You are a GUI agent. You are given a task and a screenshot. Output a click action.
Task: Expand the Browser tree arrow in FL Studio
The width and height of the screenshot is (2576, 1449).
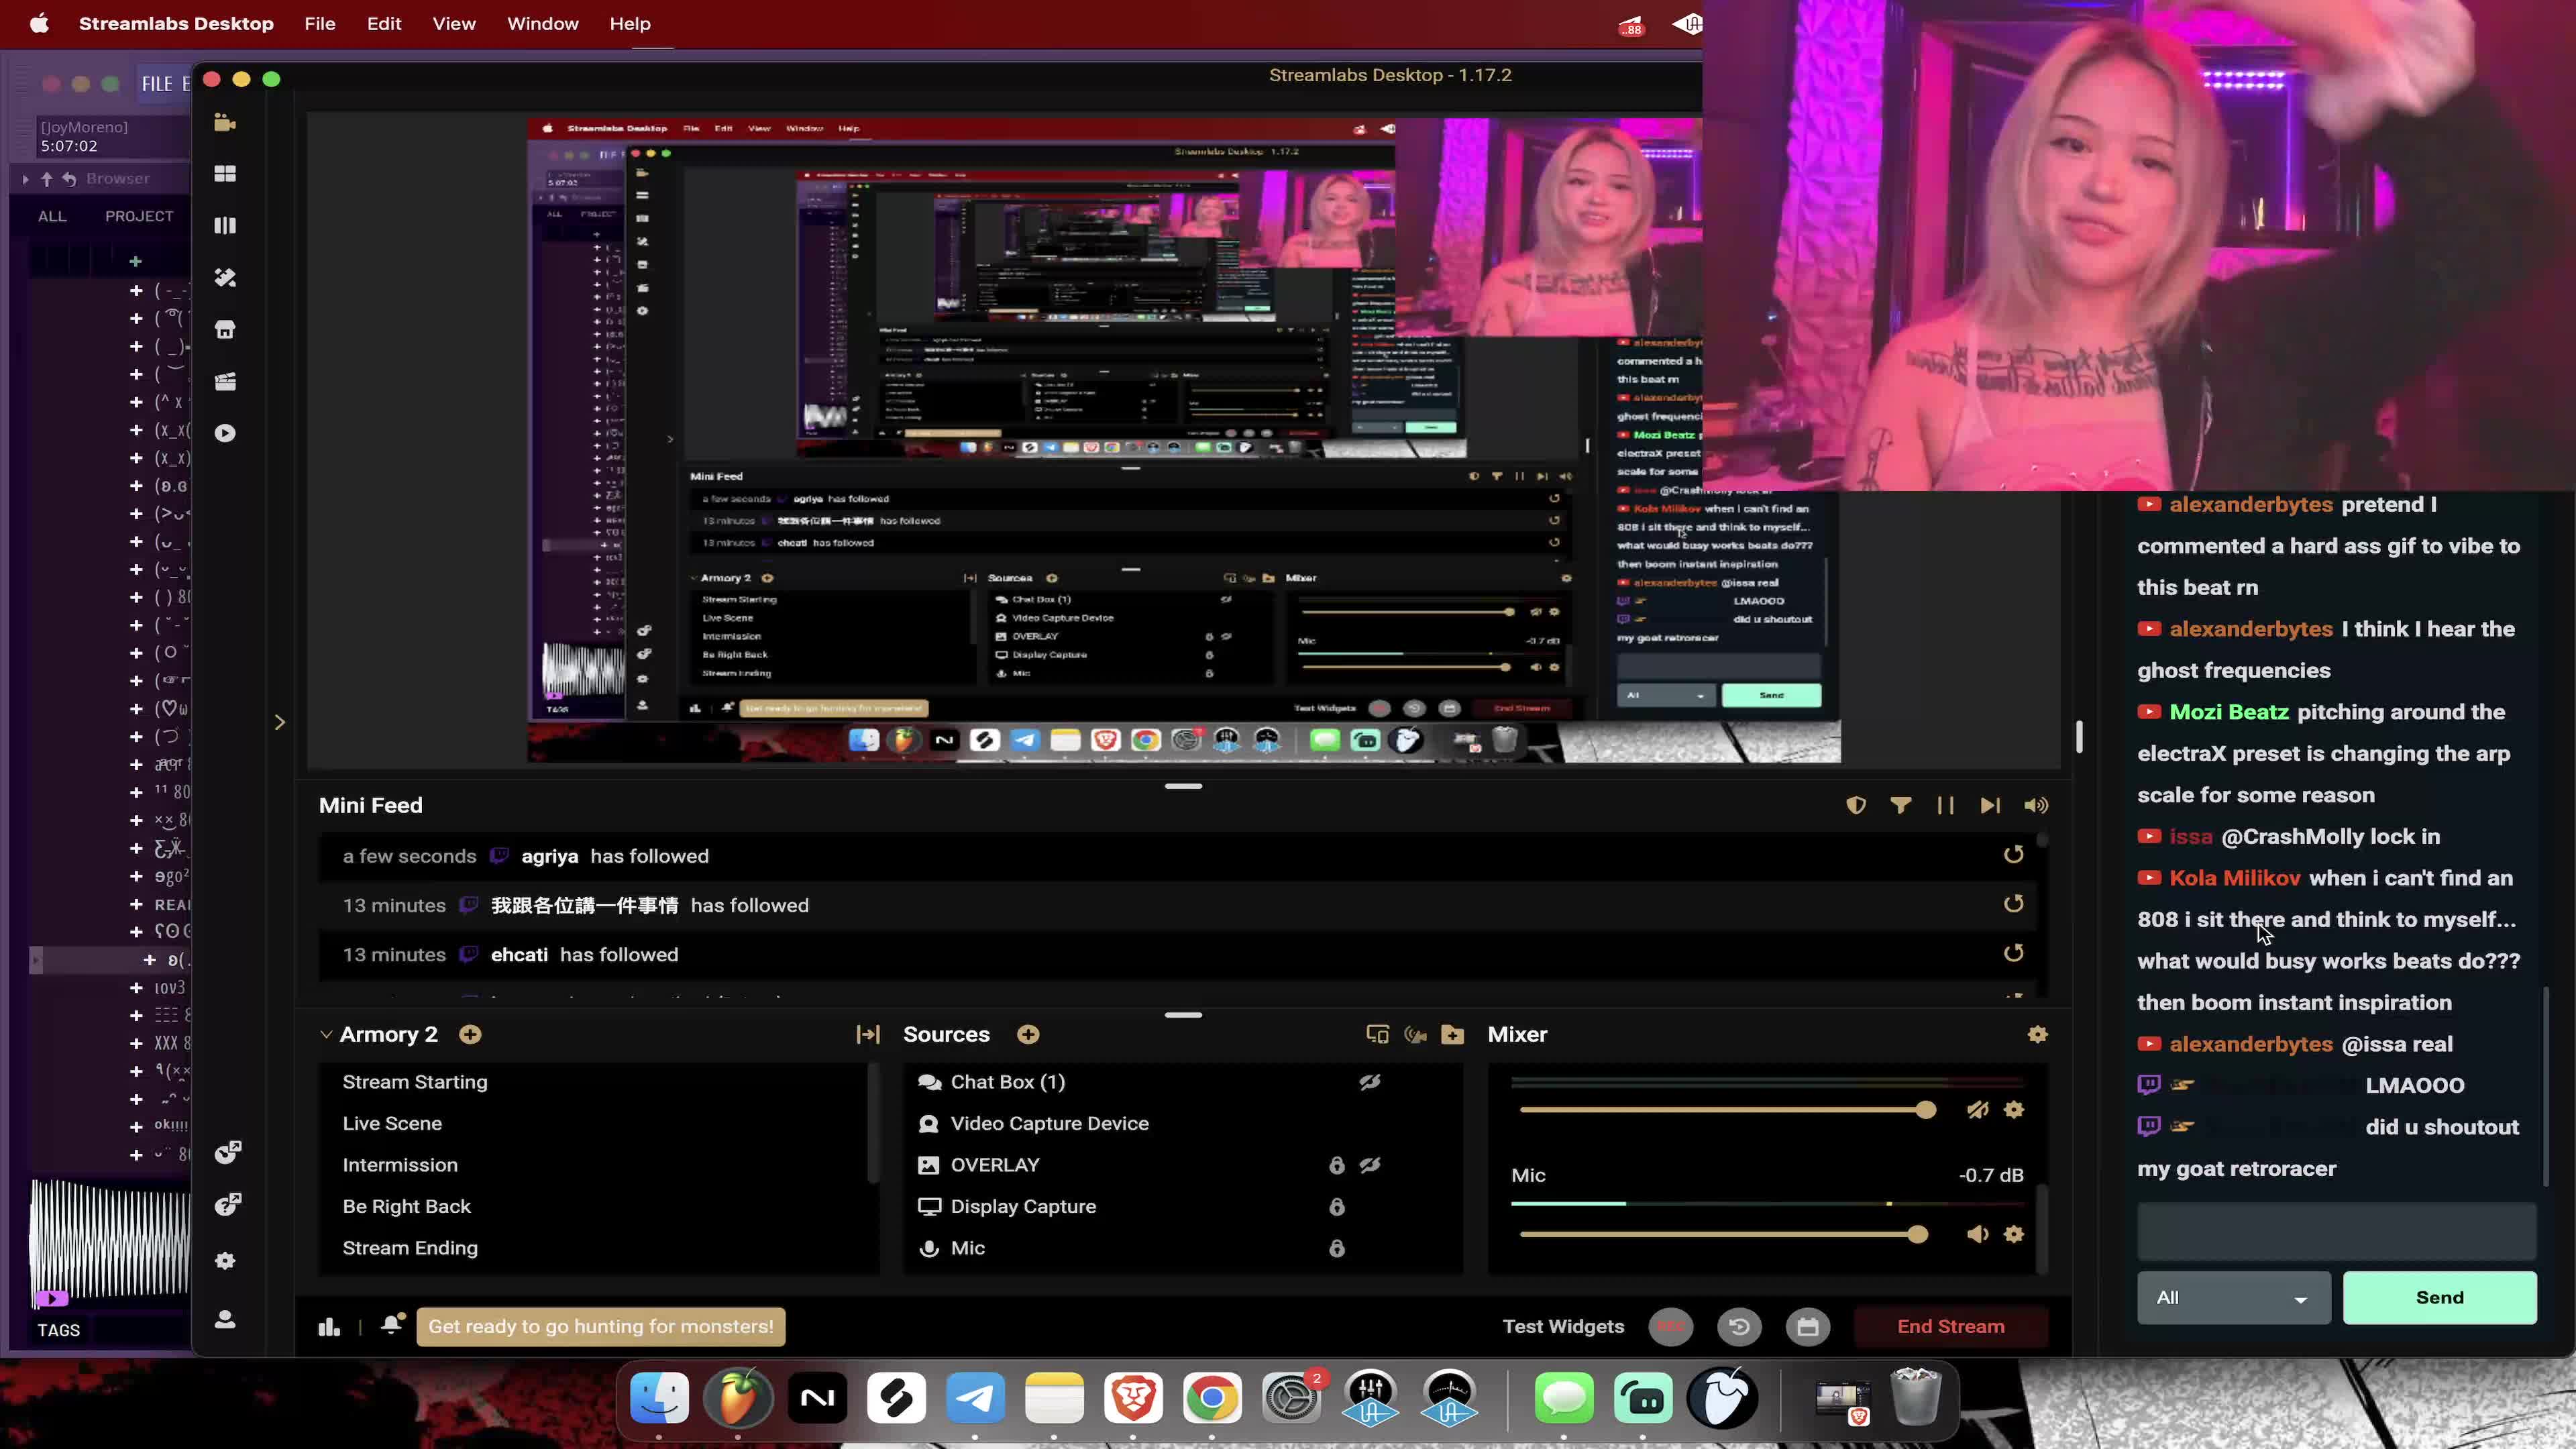pyautogui.click(x=25, y=179)
